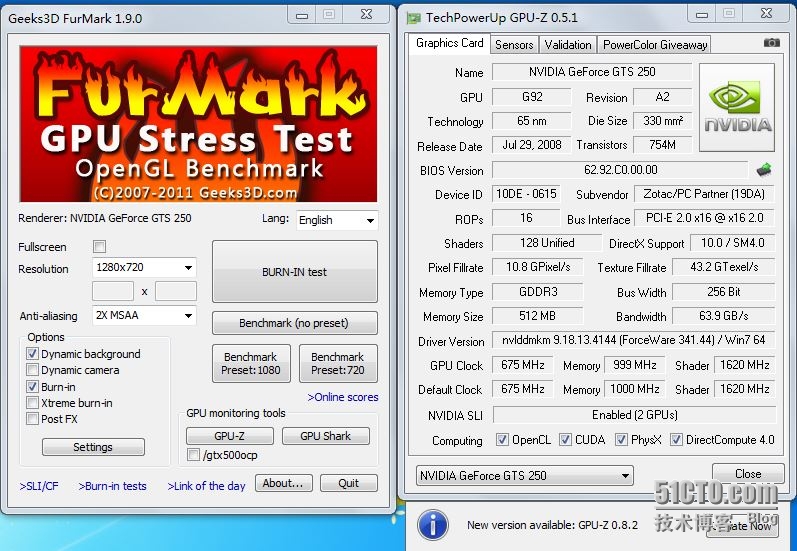Click New version available: GPU-Z 0.8.2 text
The width and height of the screenshot is (797, 551).
pos(552,525)
